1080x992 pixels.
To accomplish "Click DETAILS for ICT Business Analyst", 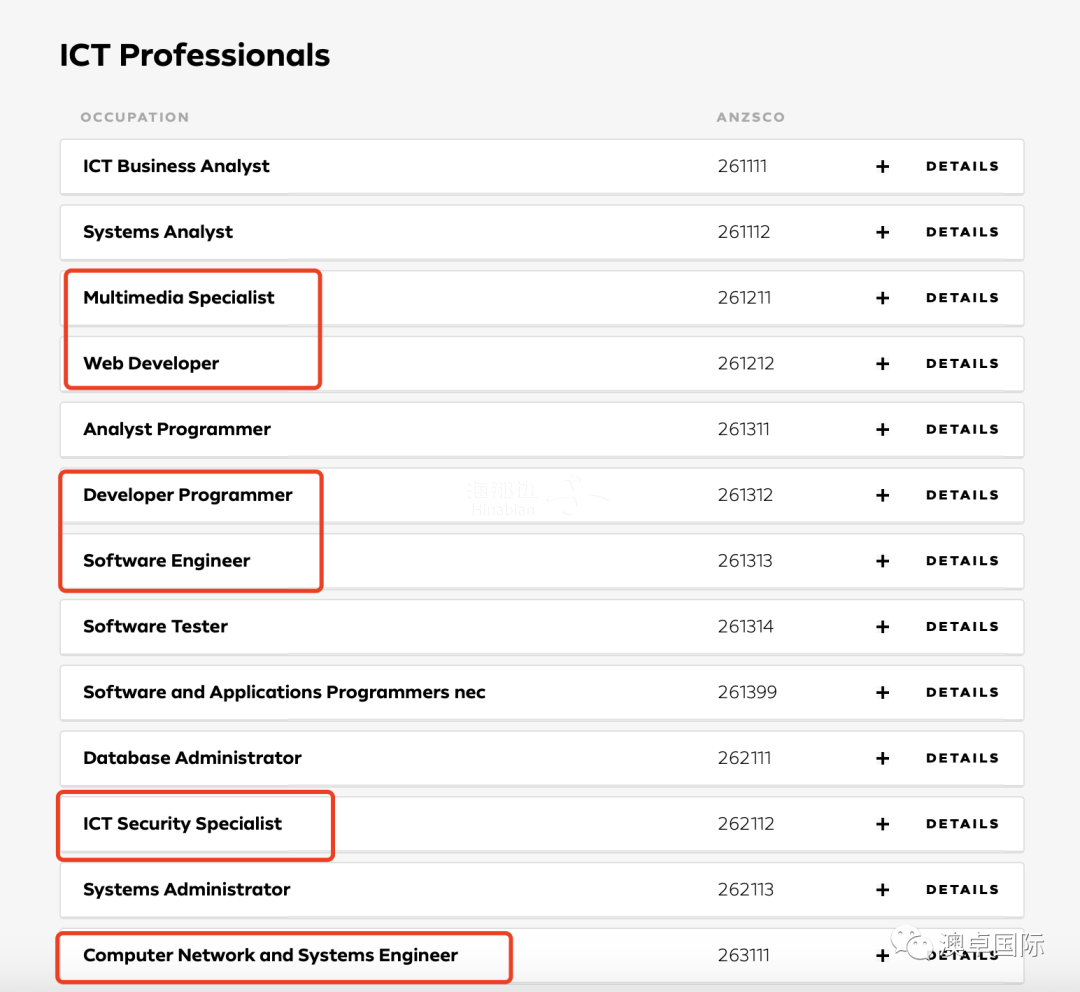I will [x=962, y=166].
